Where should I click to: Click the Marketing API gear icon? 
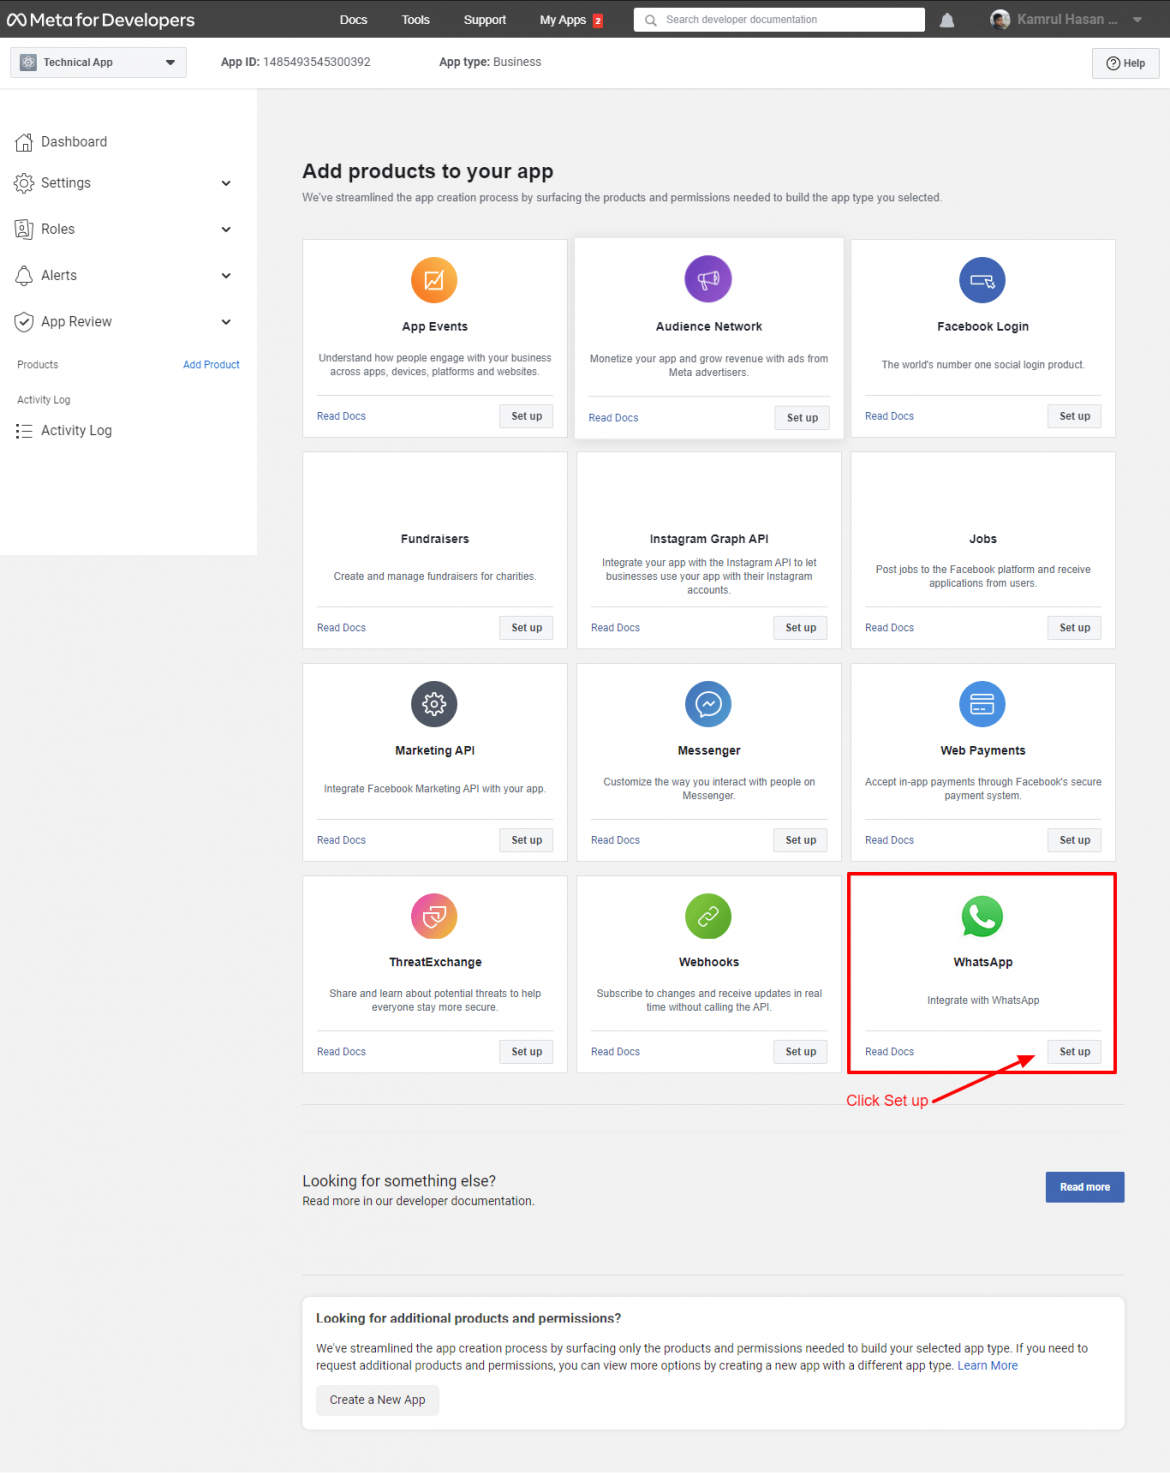pyautogui.click(x=434, y=704)
